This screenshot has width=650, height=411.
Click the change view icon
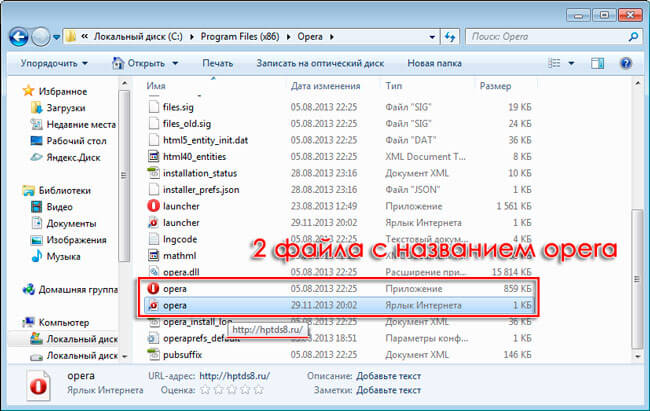pos(554,63)
